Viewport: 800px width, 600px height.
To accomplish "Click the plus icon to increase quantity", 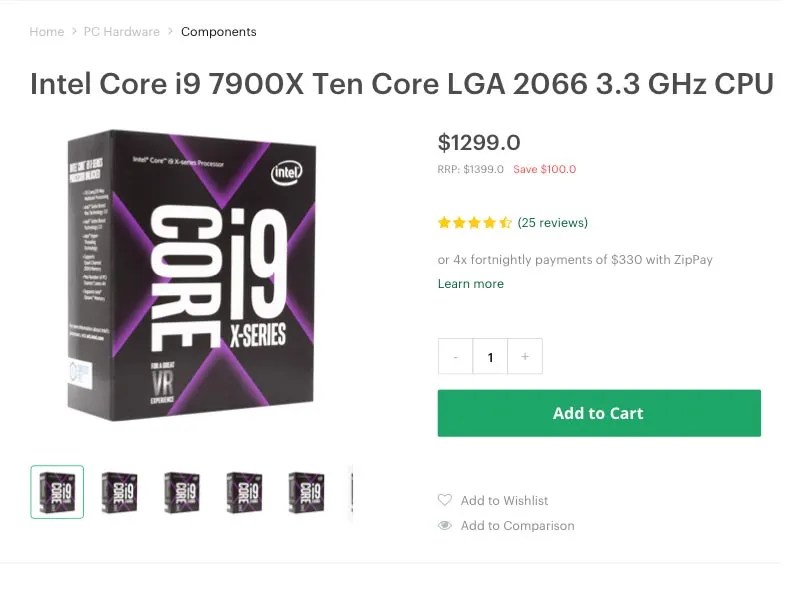I will tap(524, 356).
